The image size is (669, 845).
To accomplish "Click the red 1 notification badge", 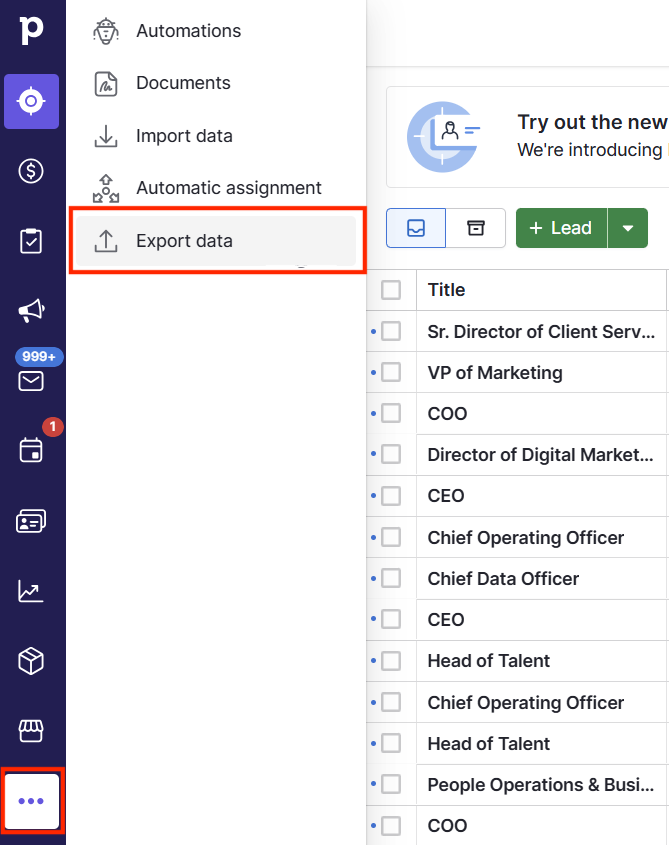I will 53,427.
